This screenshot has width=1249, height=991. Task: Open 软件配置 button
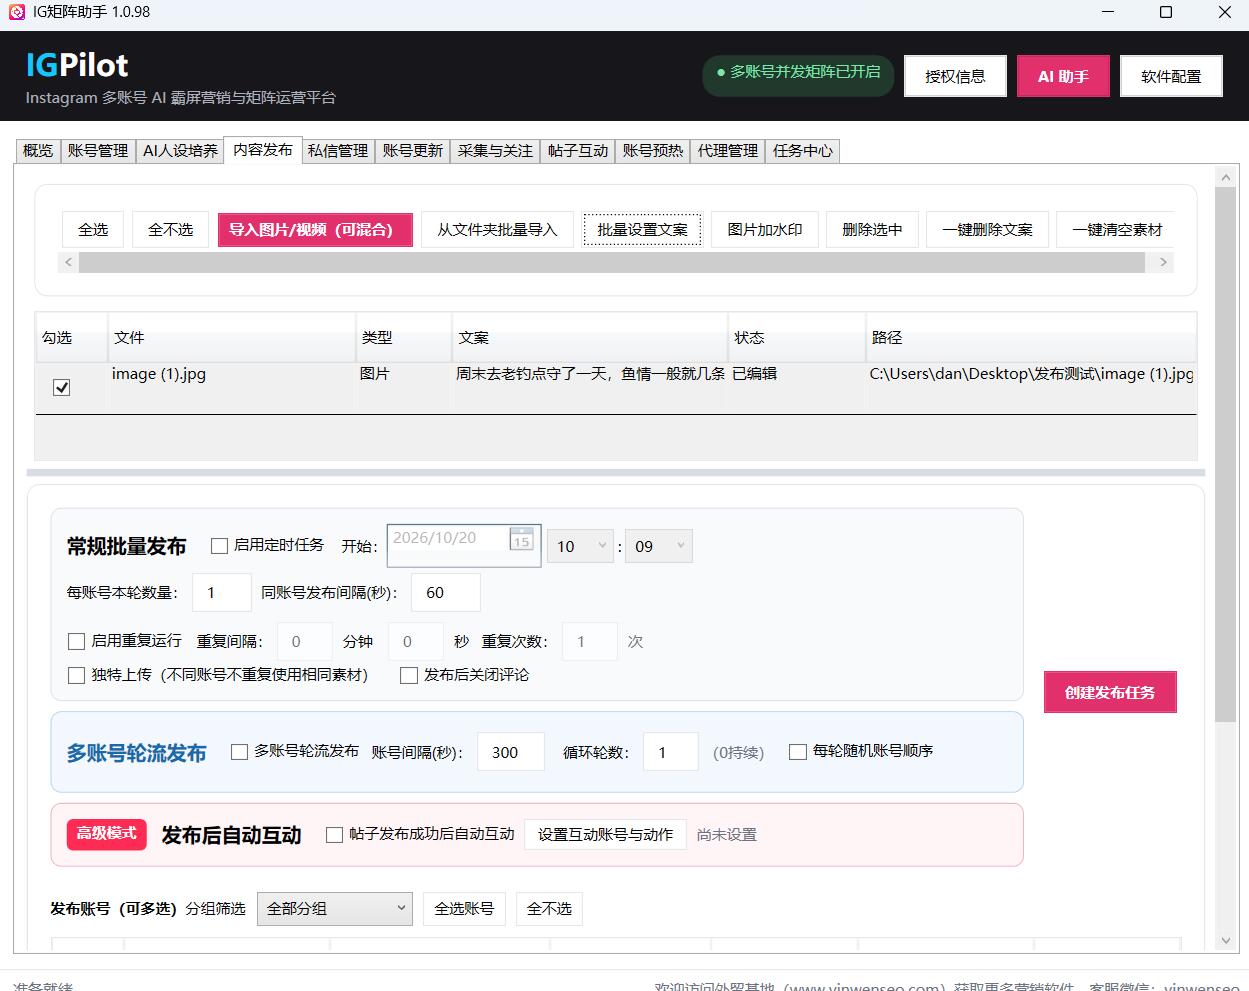pos(1171,76)
